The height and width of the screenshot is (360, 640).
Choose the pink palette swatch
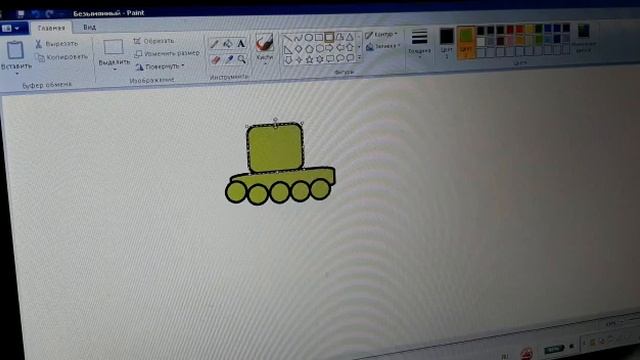pyautogui.click(x=510, y=40)
